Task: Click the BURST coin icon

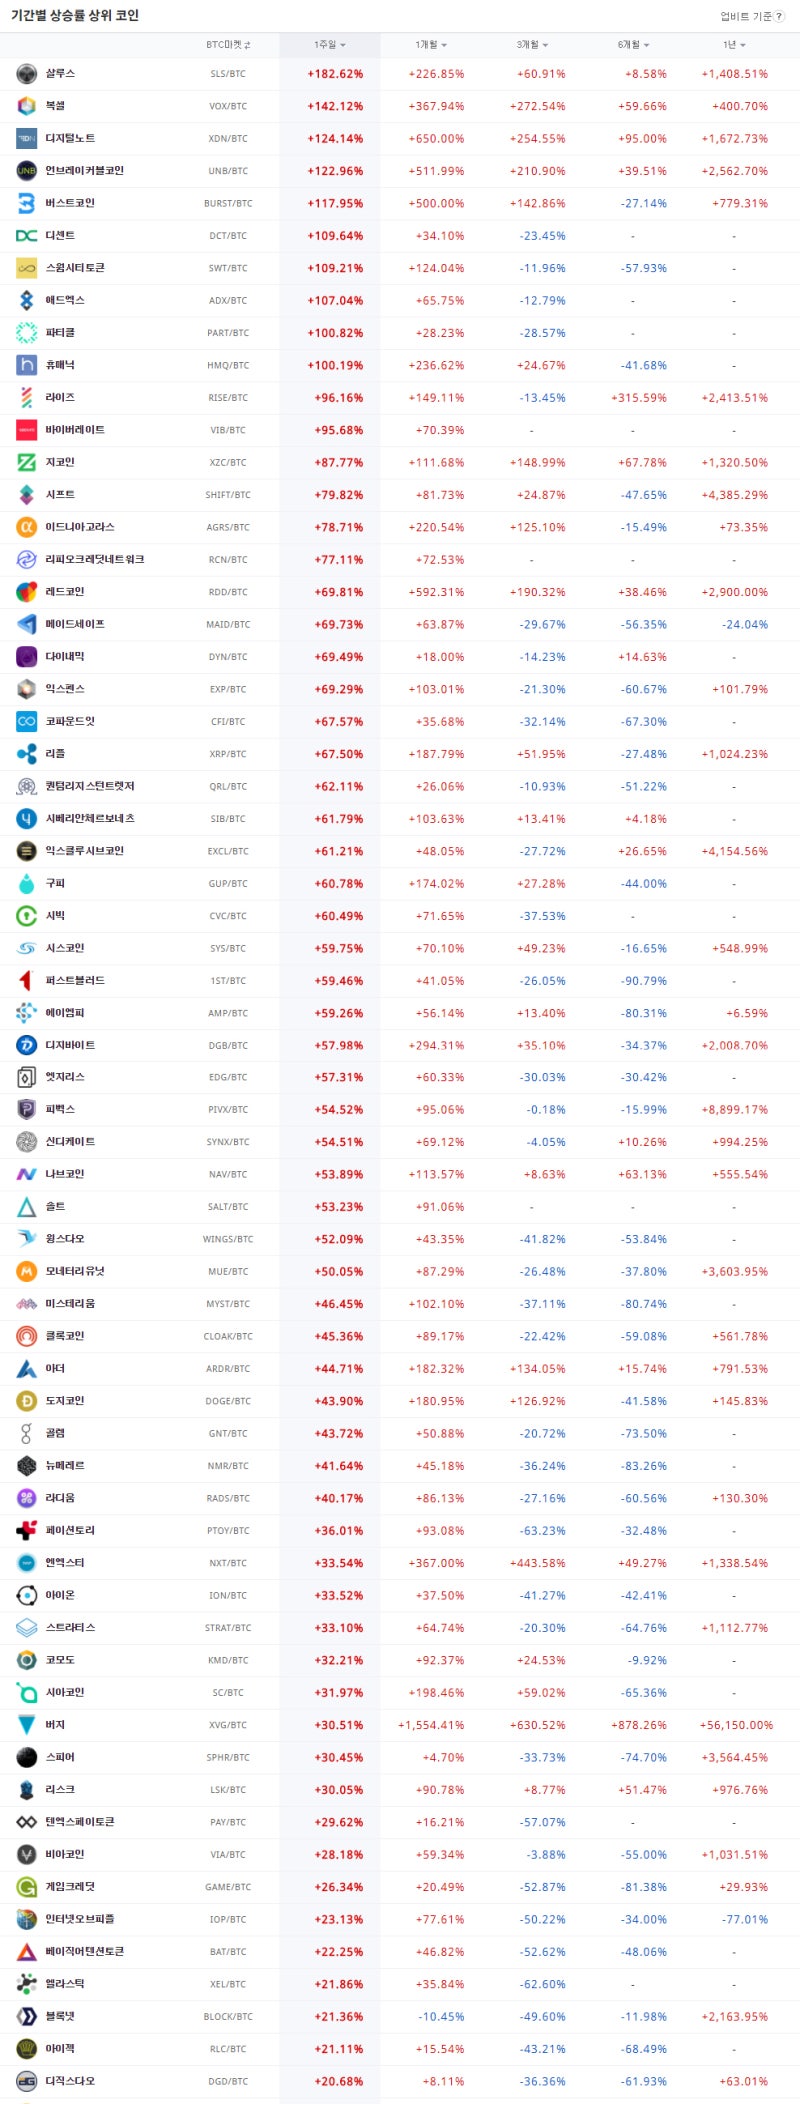Action: click(x=27, y=203)
